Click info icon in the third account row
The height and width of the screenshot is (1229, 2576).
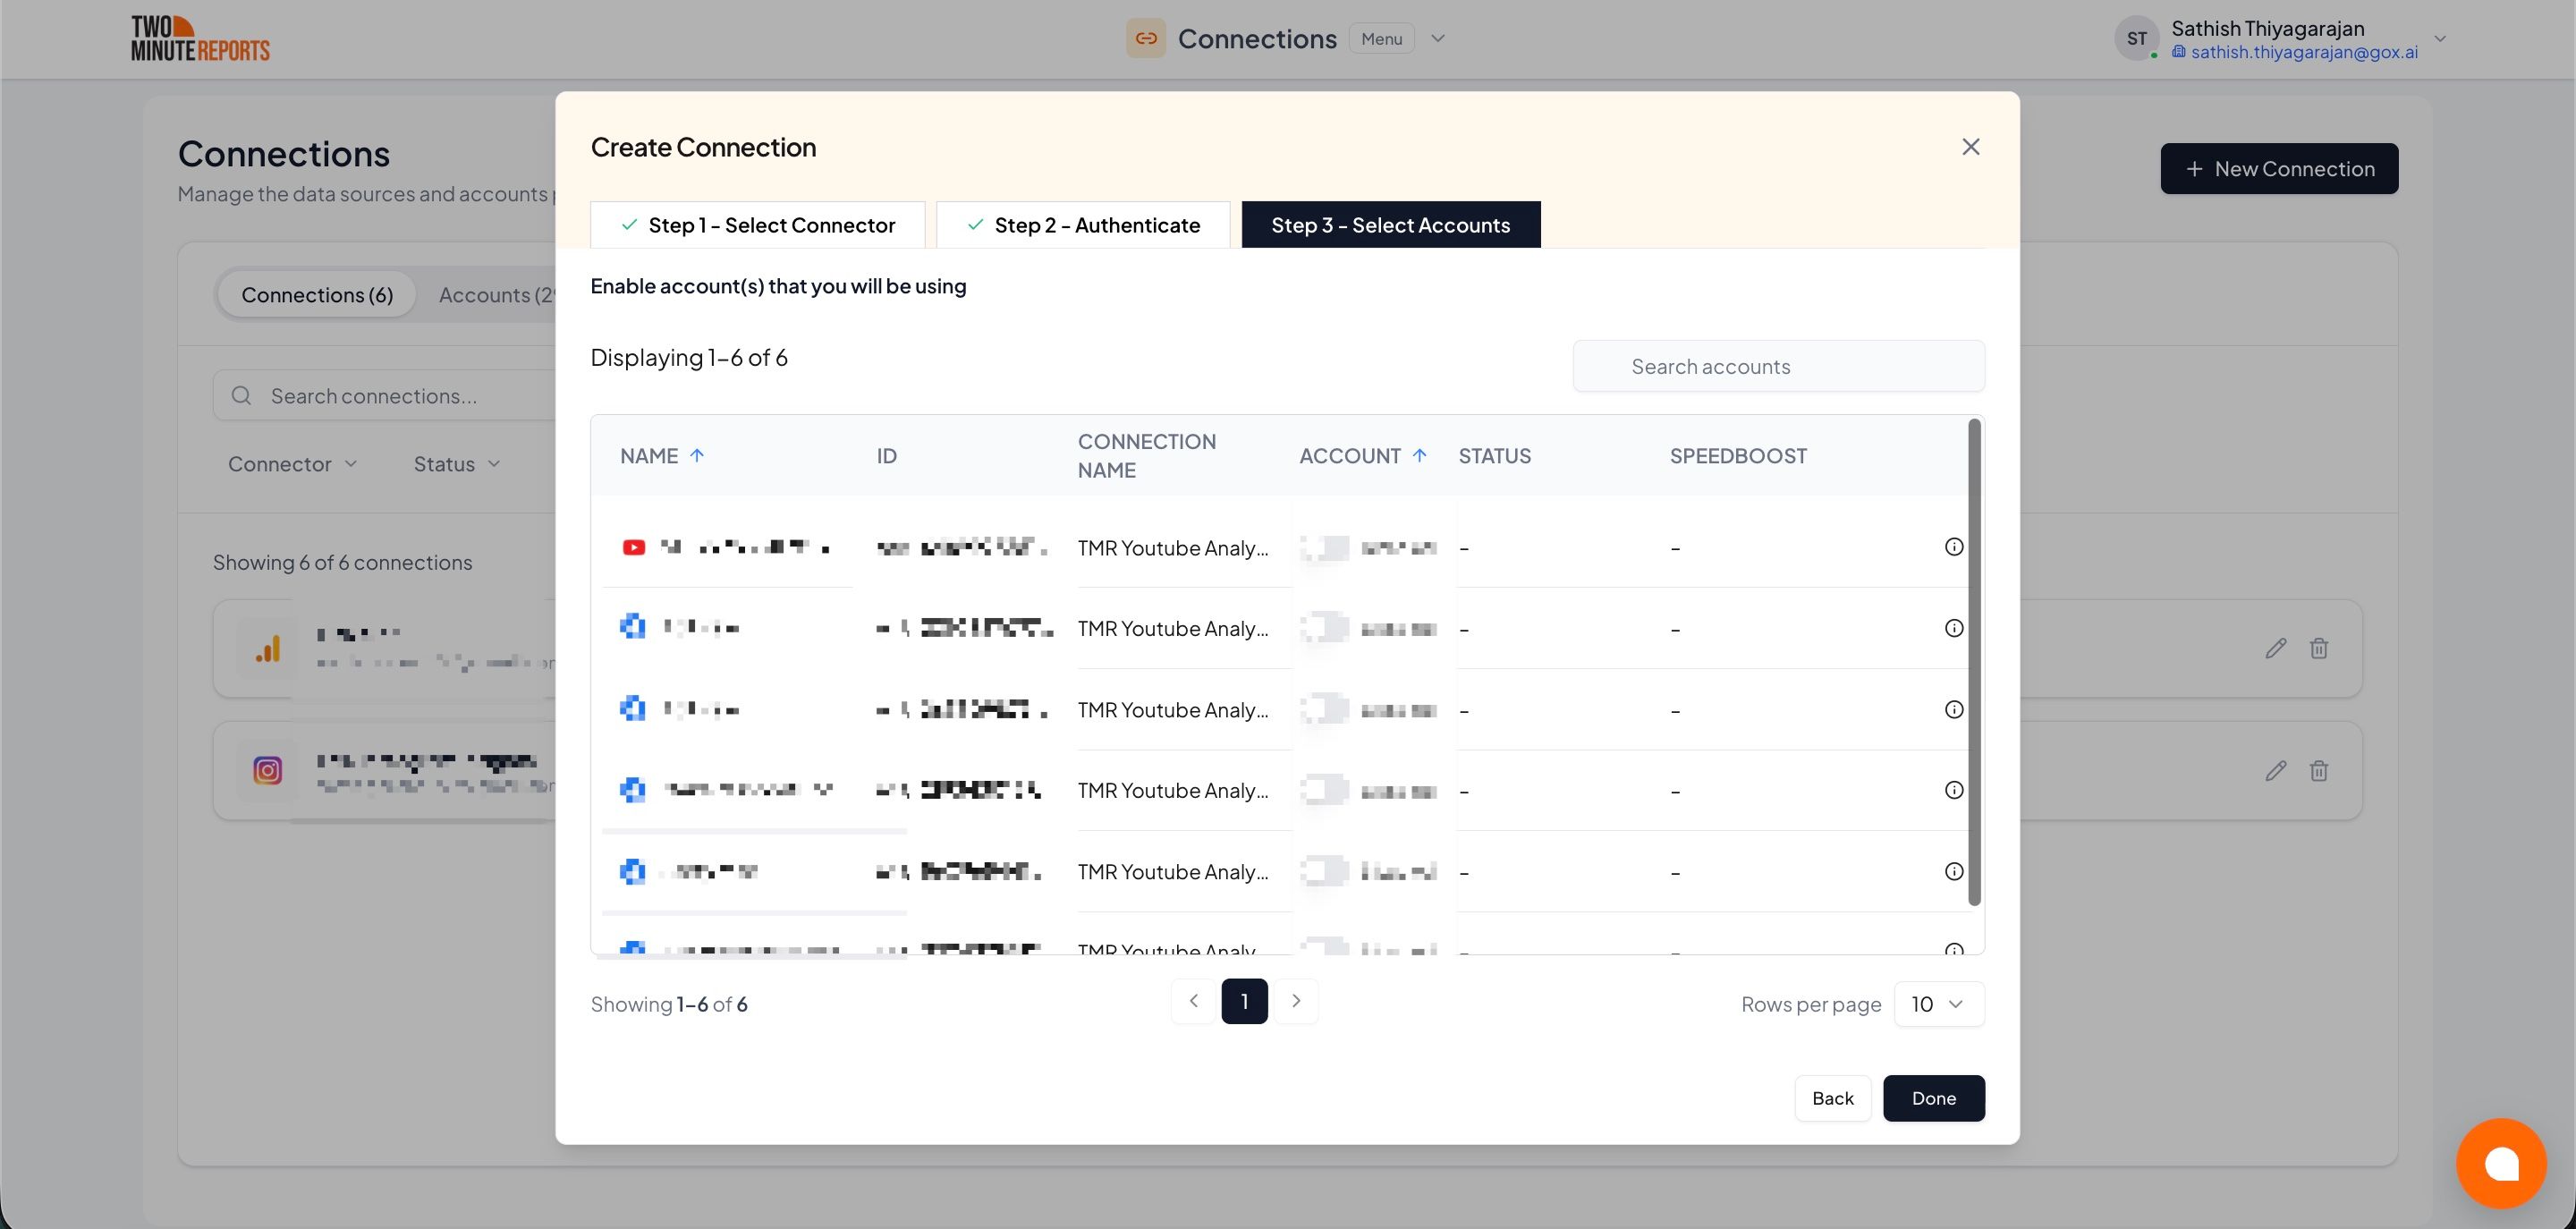(x=1953, y=710)
